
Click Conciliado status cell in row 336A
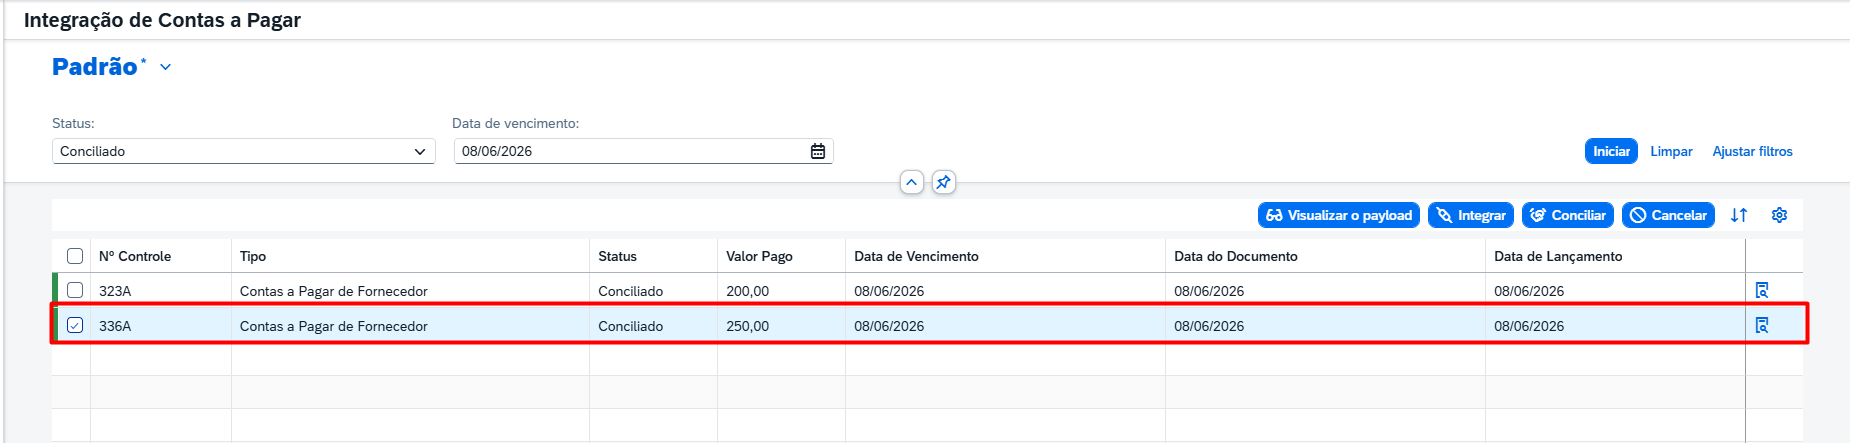[x=653, y=325]
